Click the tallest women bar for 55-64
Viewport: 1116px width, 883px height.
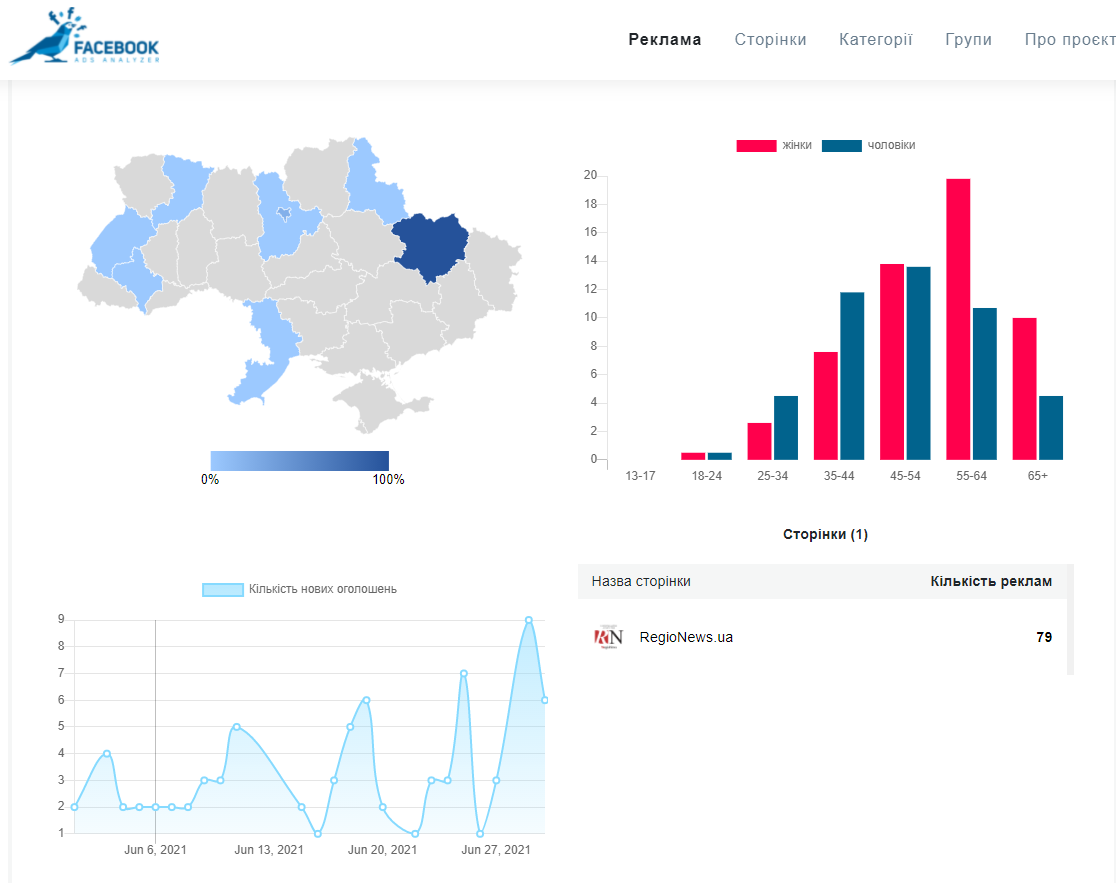[x=958, y=320]
